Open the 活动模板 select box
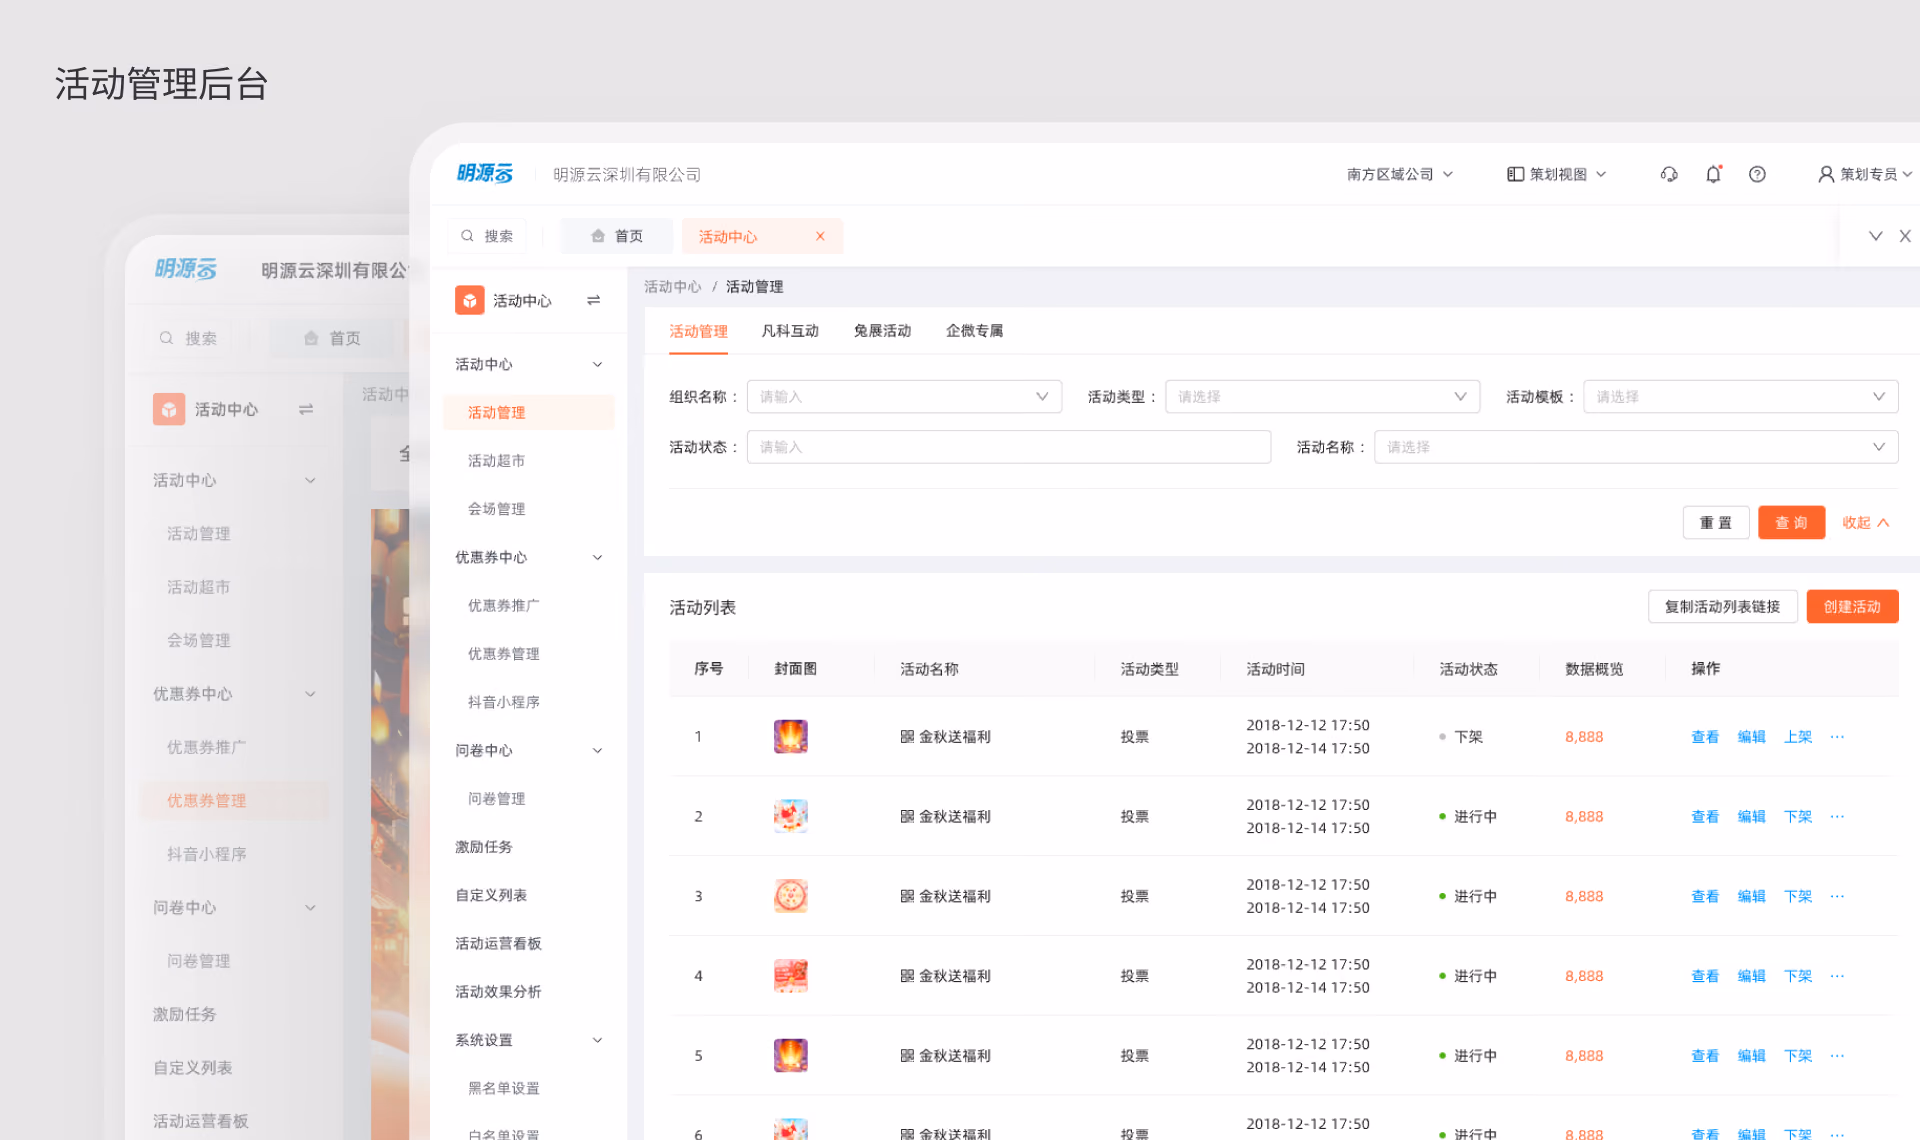Image resolution: width=1920 pixels, height=1140 pixels. click(1741, 397)
